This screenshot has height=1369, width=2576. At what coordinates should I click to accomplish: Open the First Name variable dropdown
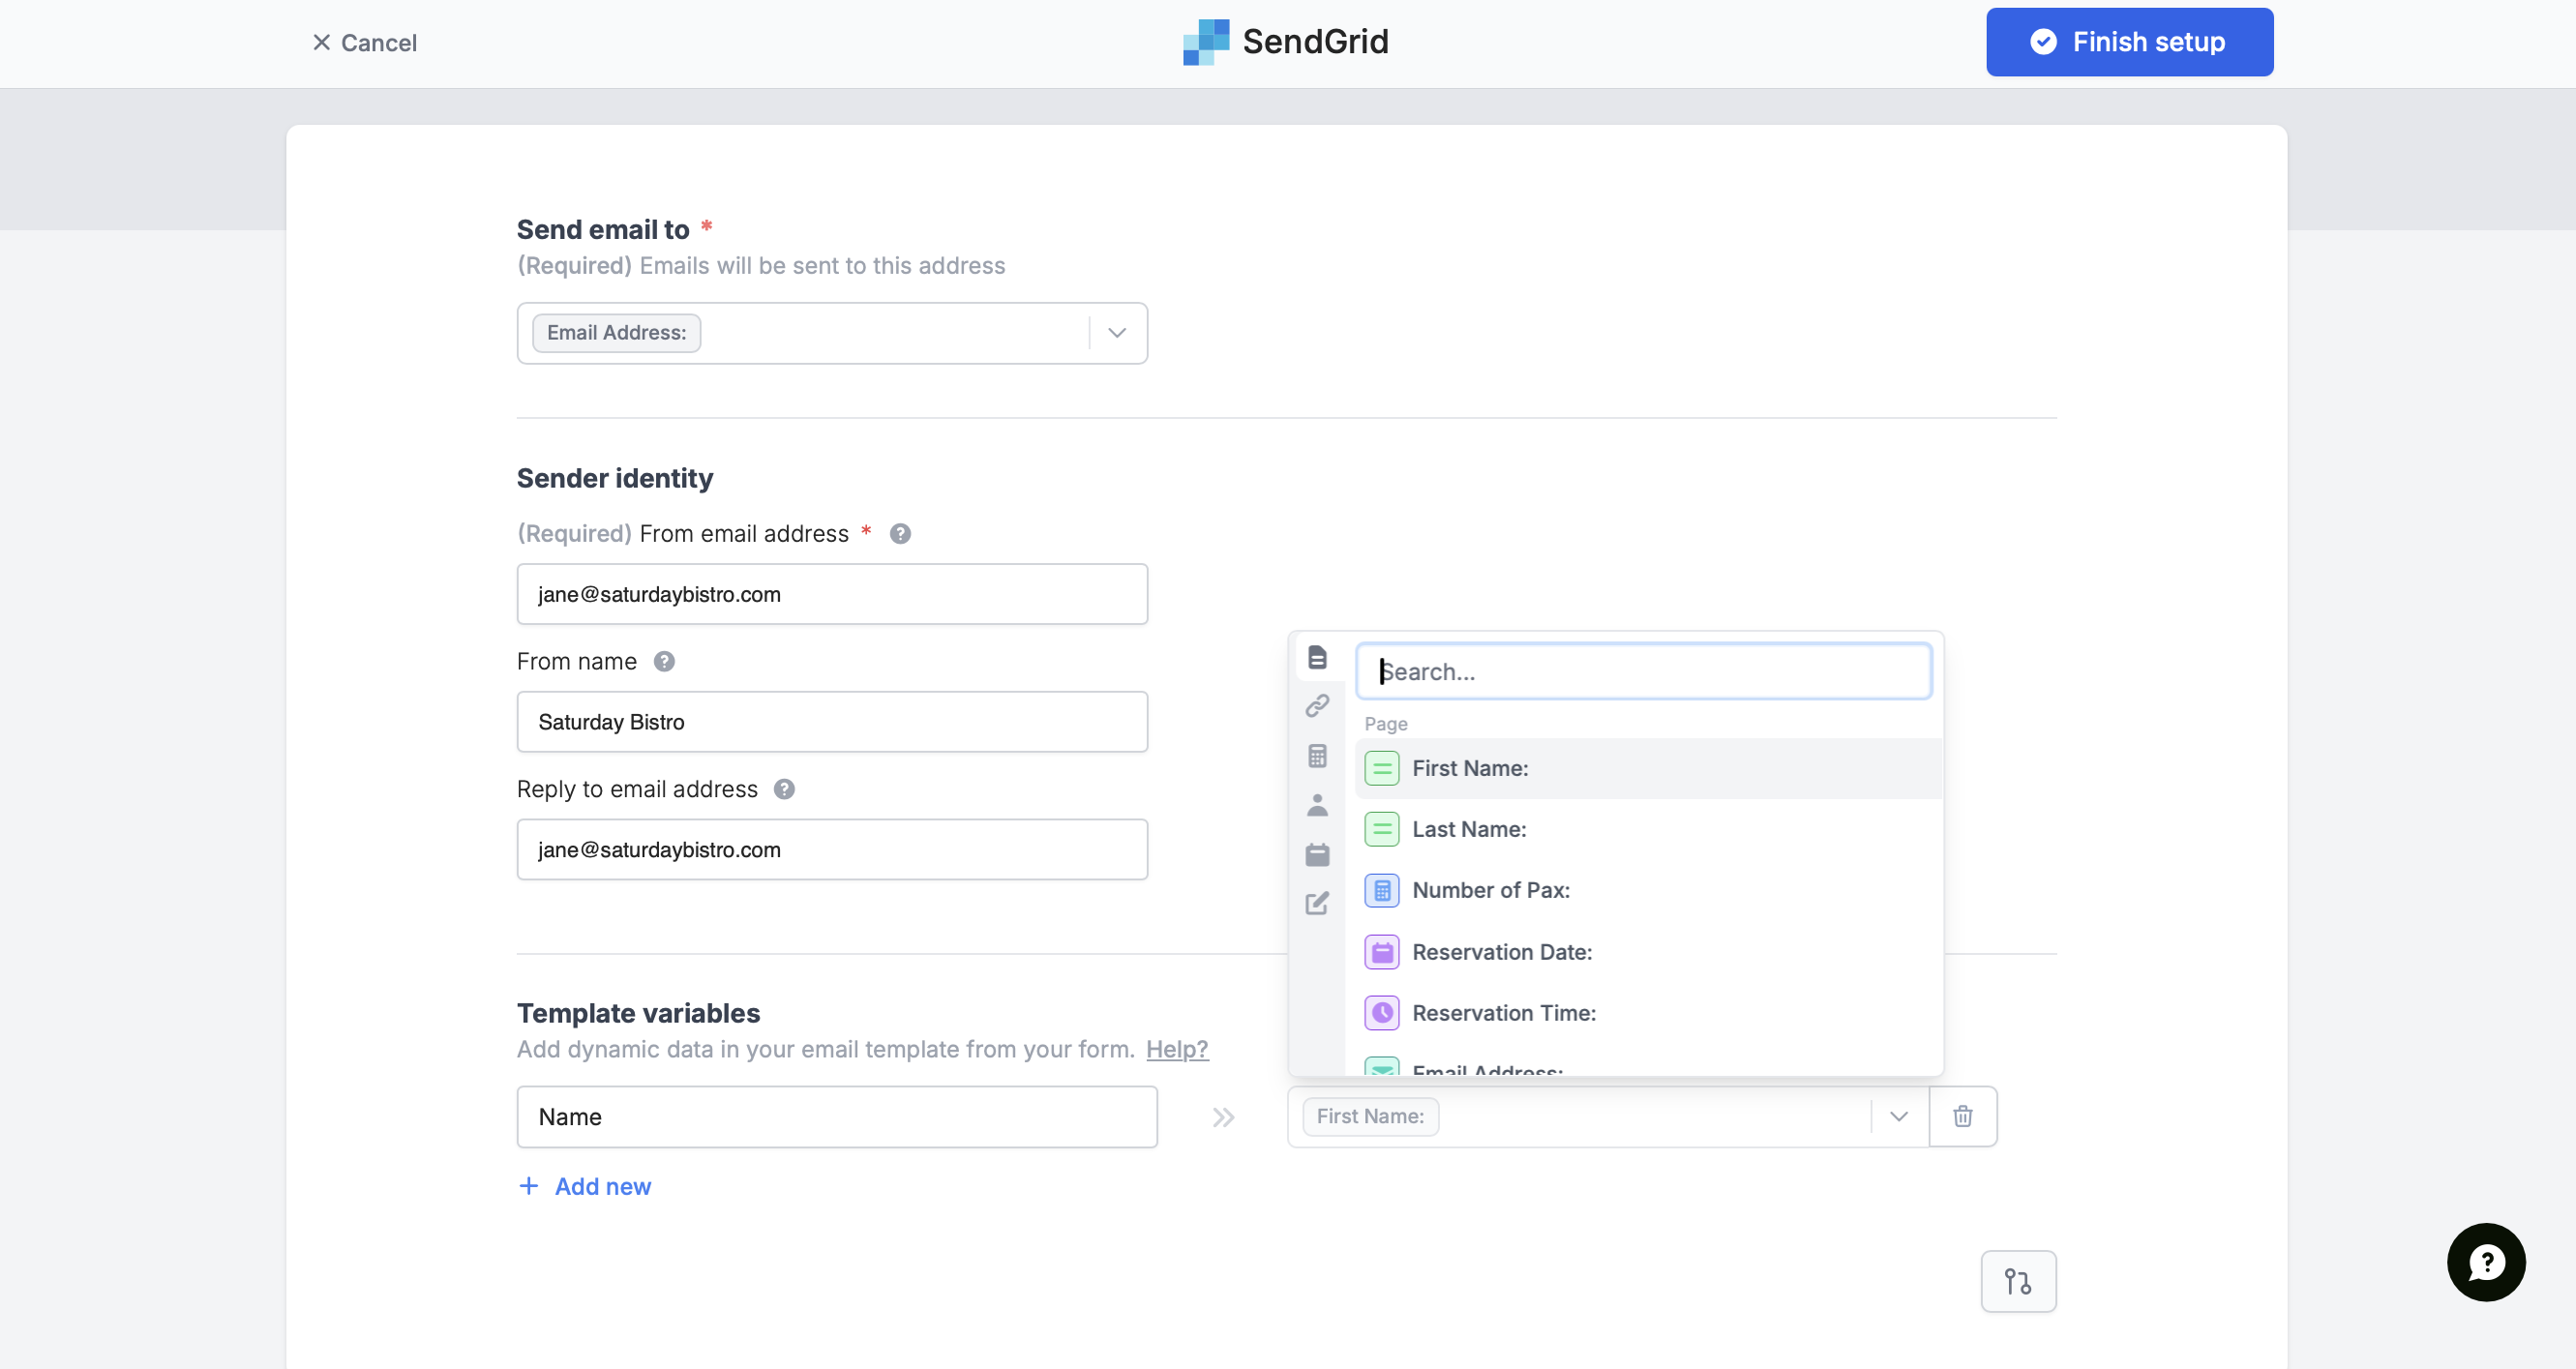click(x=1898, y=1116)
